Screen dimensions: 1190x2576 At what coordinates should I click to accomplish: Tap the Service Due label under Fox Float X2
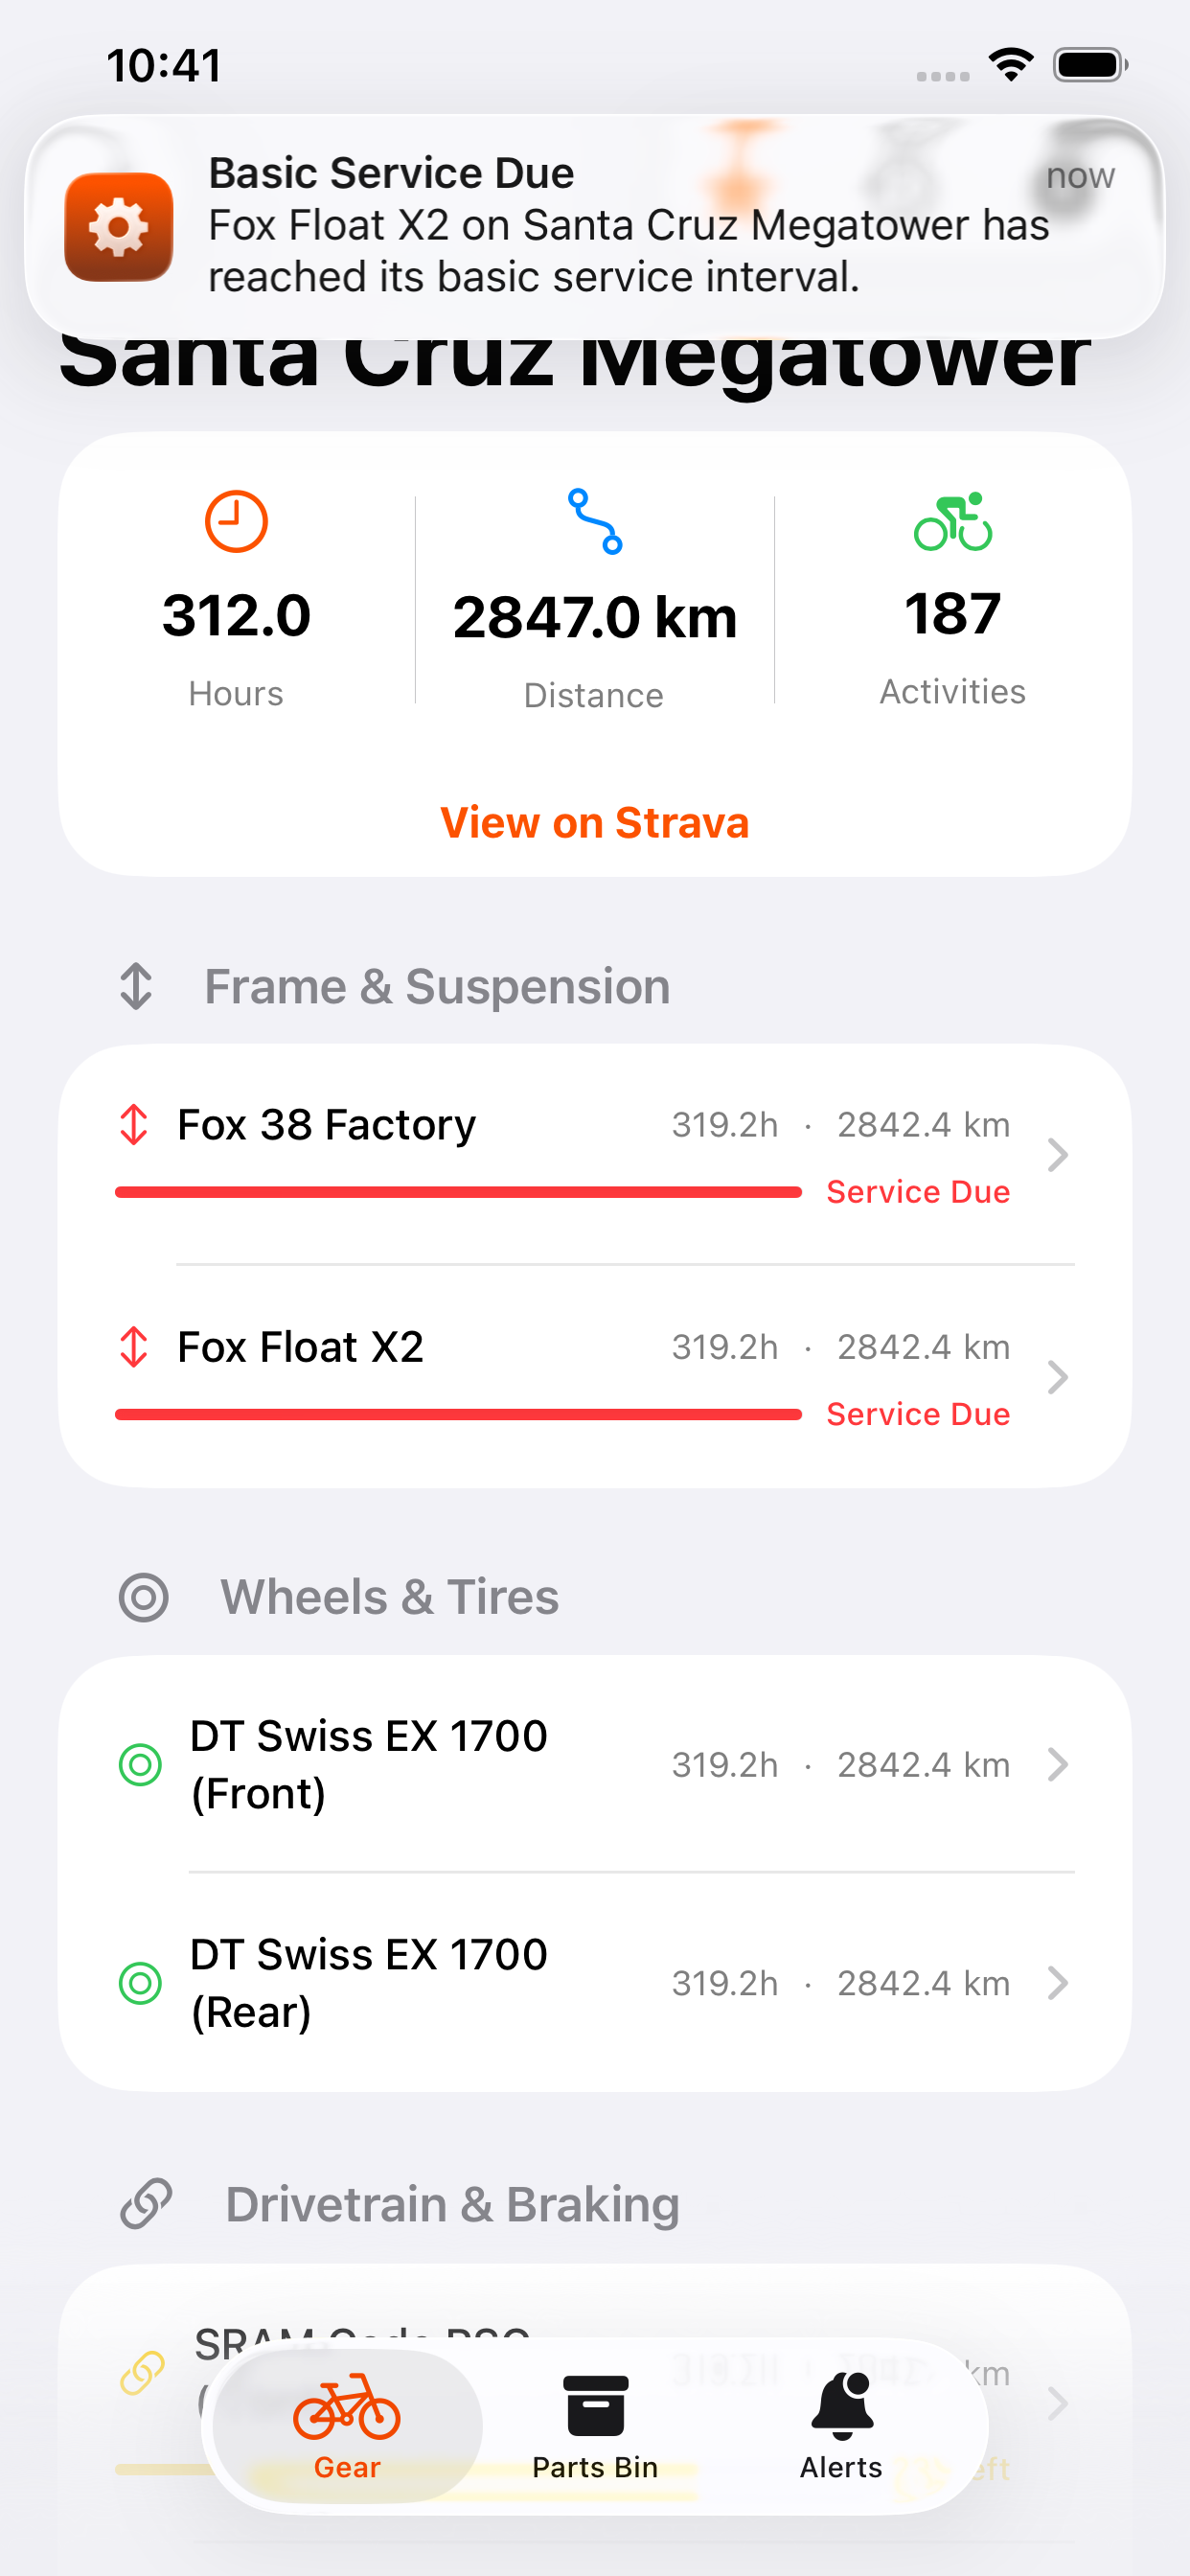pyautogui.click(x=918, y=1414)
